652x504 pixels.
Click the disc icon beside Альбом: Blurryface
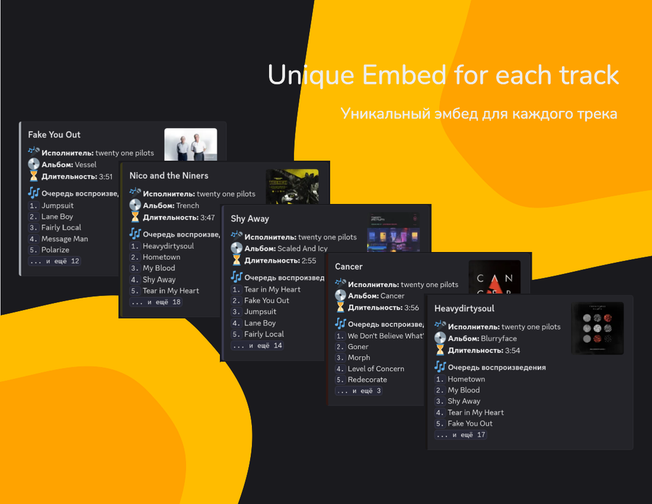[x=440, y=338]
